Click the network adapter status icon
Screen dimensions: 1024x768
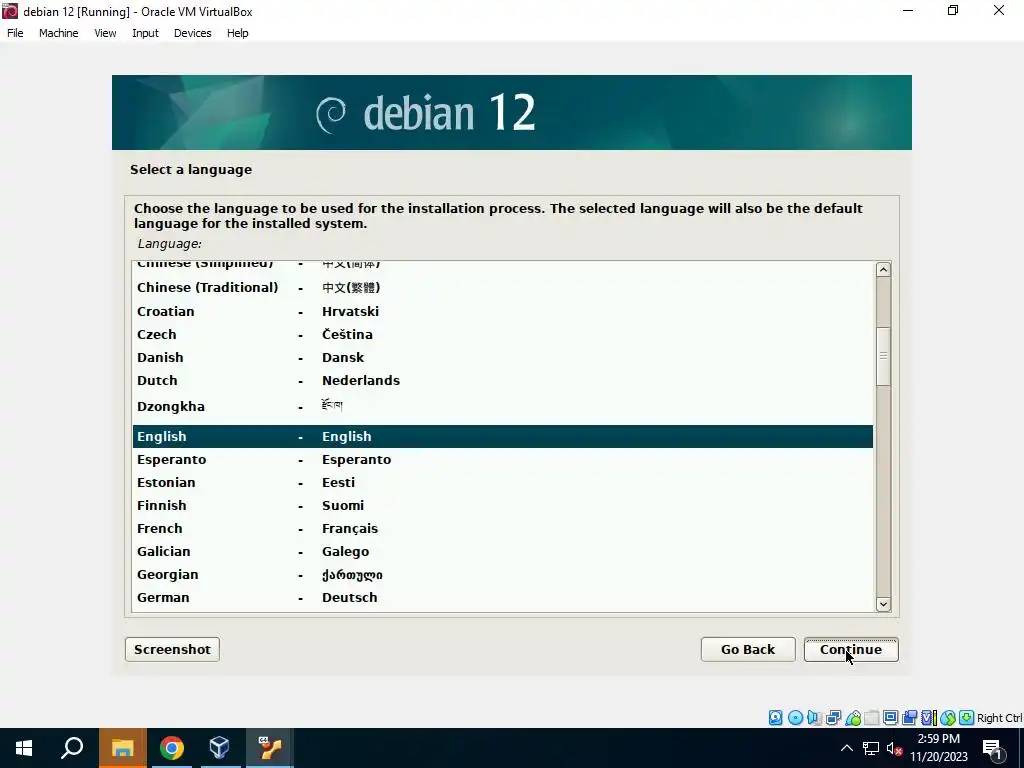point(833,718)
